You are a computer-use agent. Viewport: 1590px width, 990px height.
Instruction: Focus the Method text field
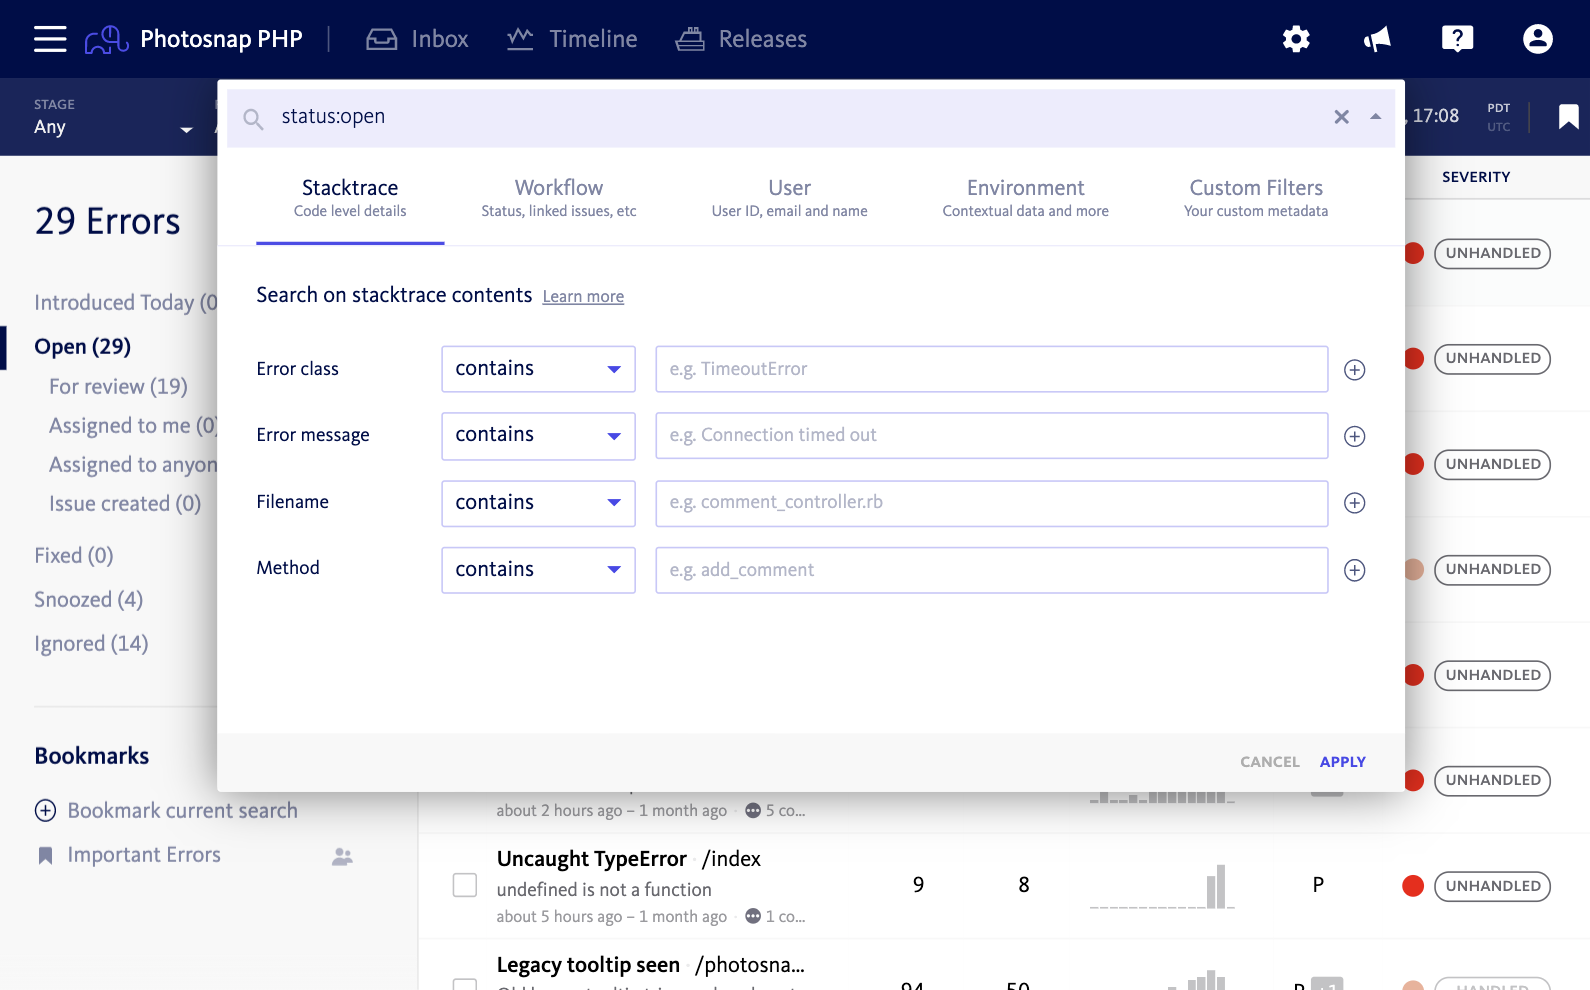(x=991, y=570)
